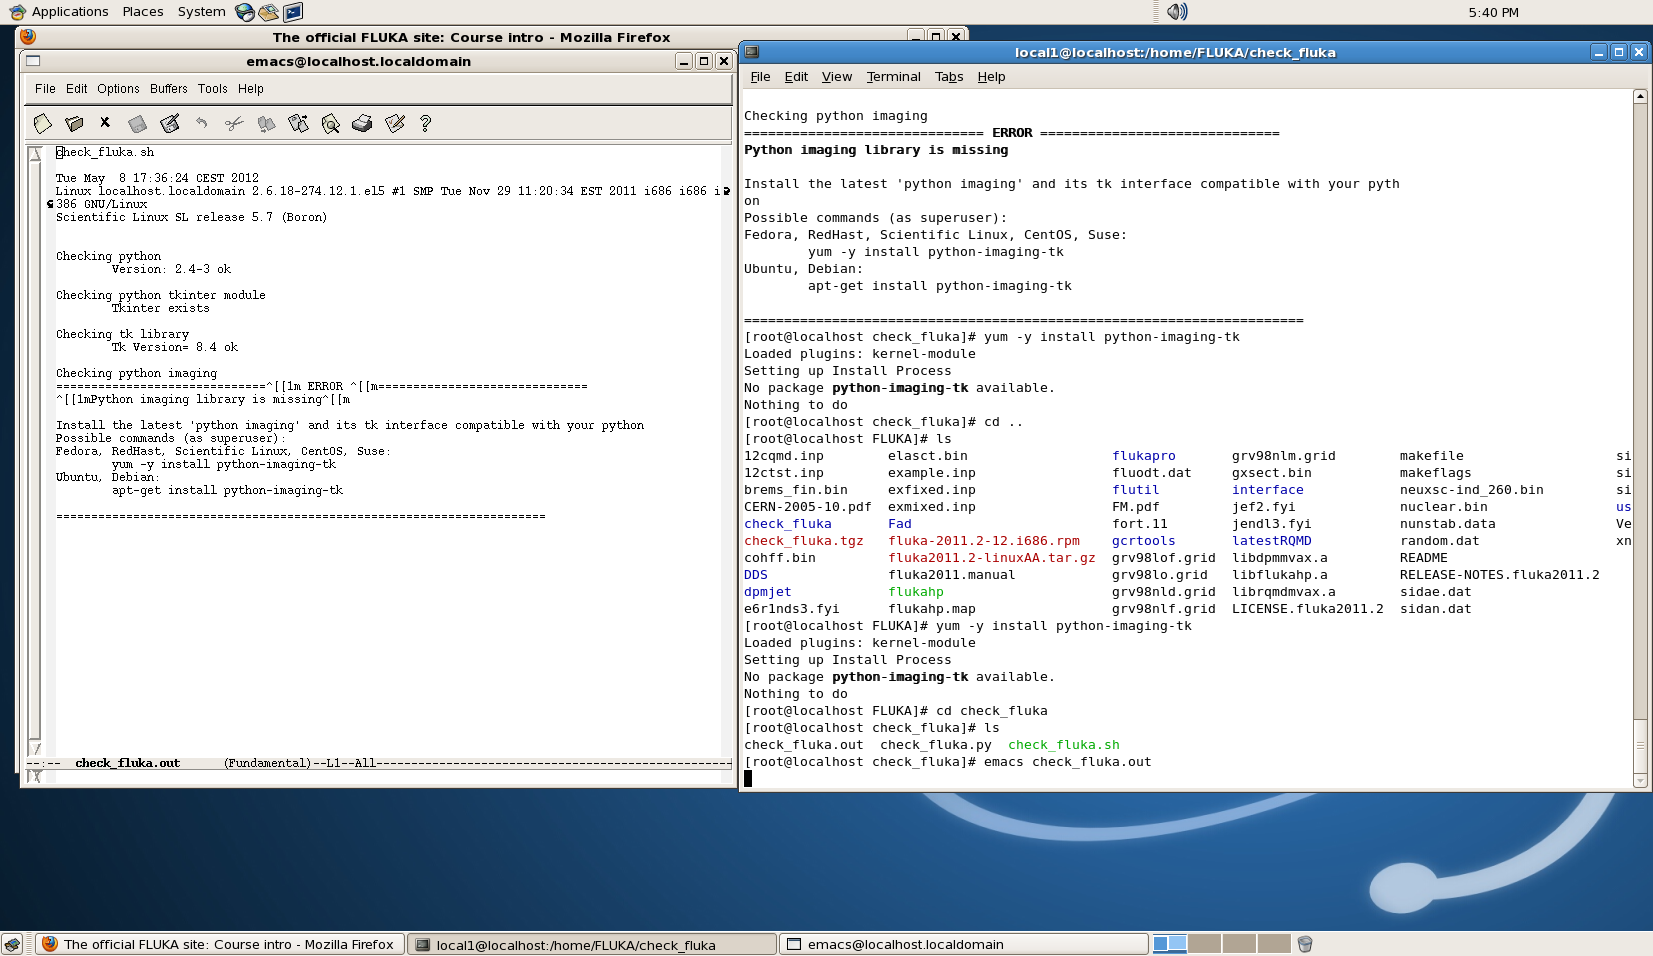Image resolution: width=1653 pixels, height=956 pixels.
Task: Click terminal scrollbar down arrow
Action: click(1640, 781)
